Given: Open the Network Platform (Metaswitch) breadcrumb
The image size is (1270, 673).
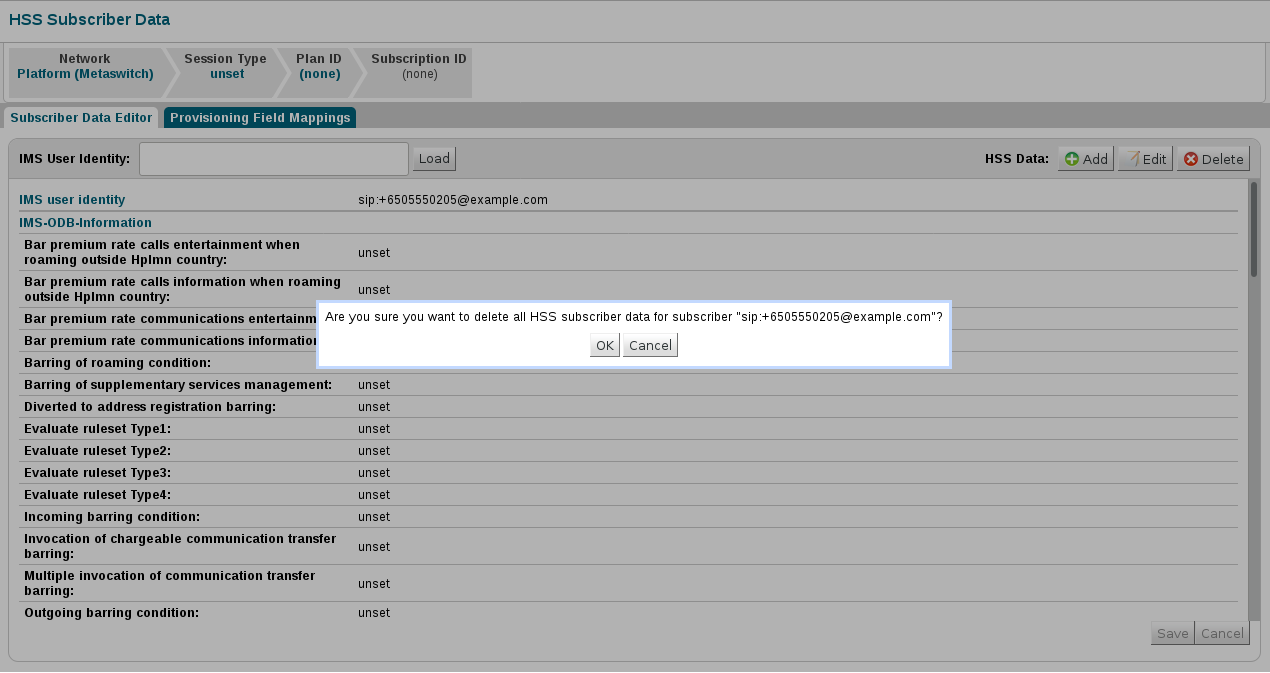Looking at the screenshot, I should (x=85, y=67).
